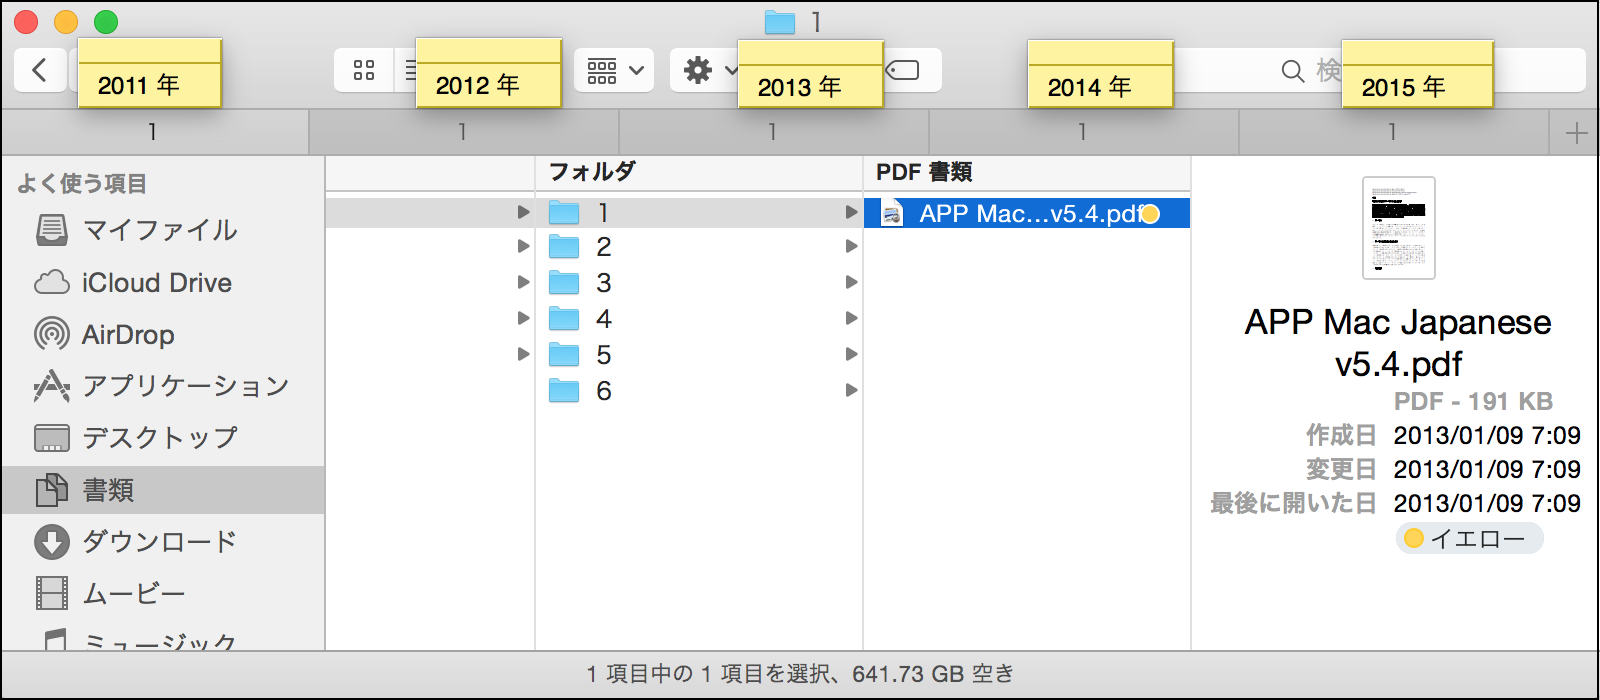
Task: Expand folder 4 via its arrow
Action: point(851,319)
